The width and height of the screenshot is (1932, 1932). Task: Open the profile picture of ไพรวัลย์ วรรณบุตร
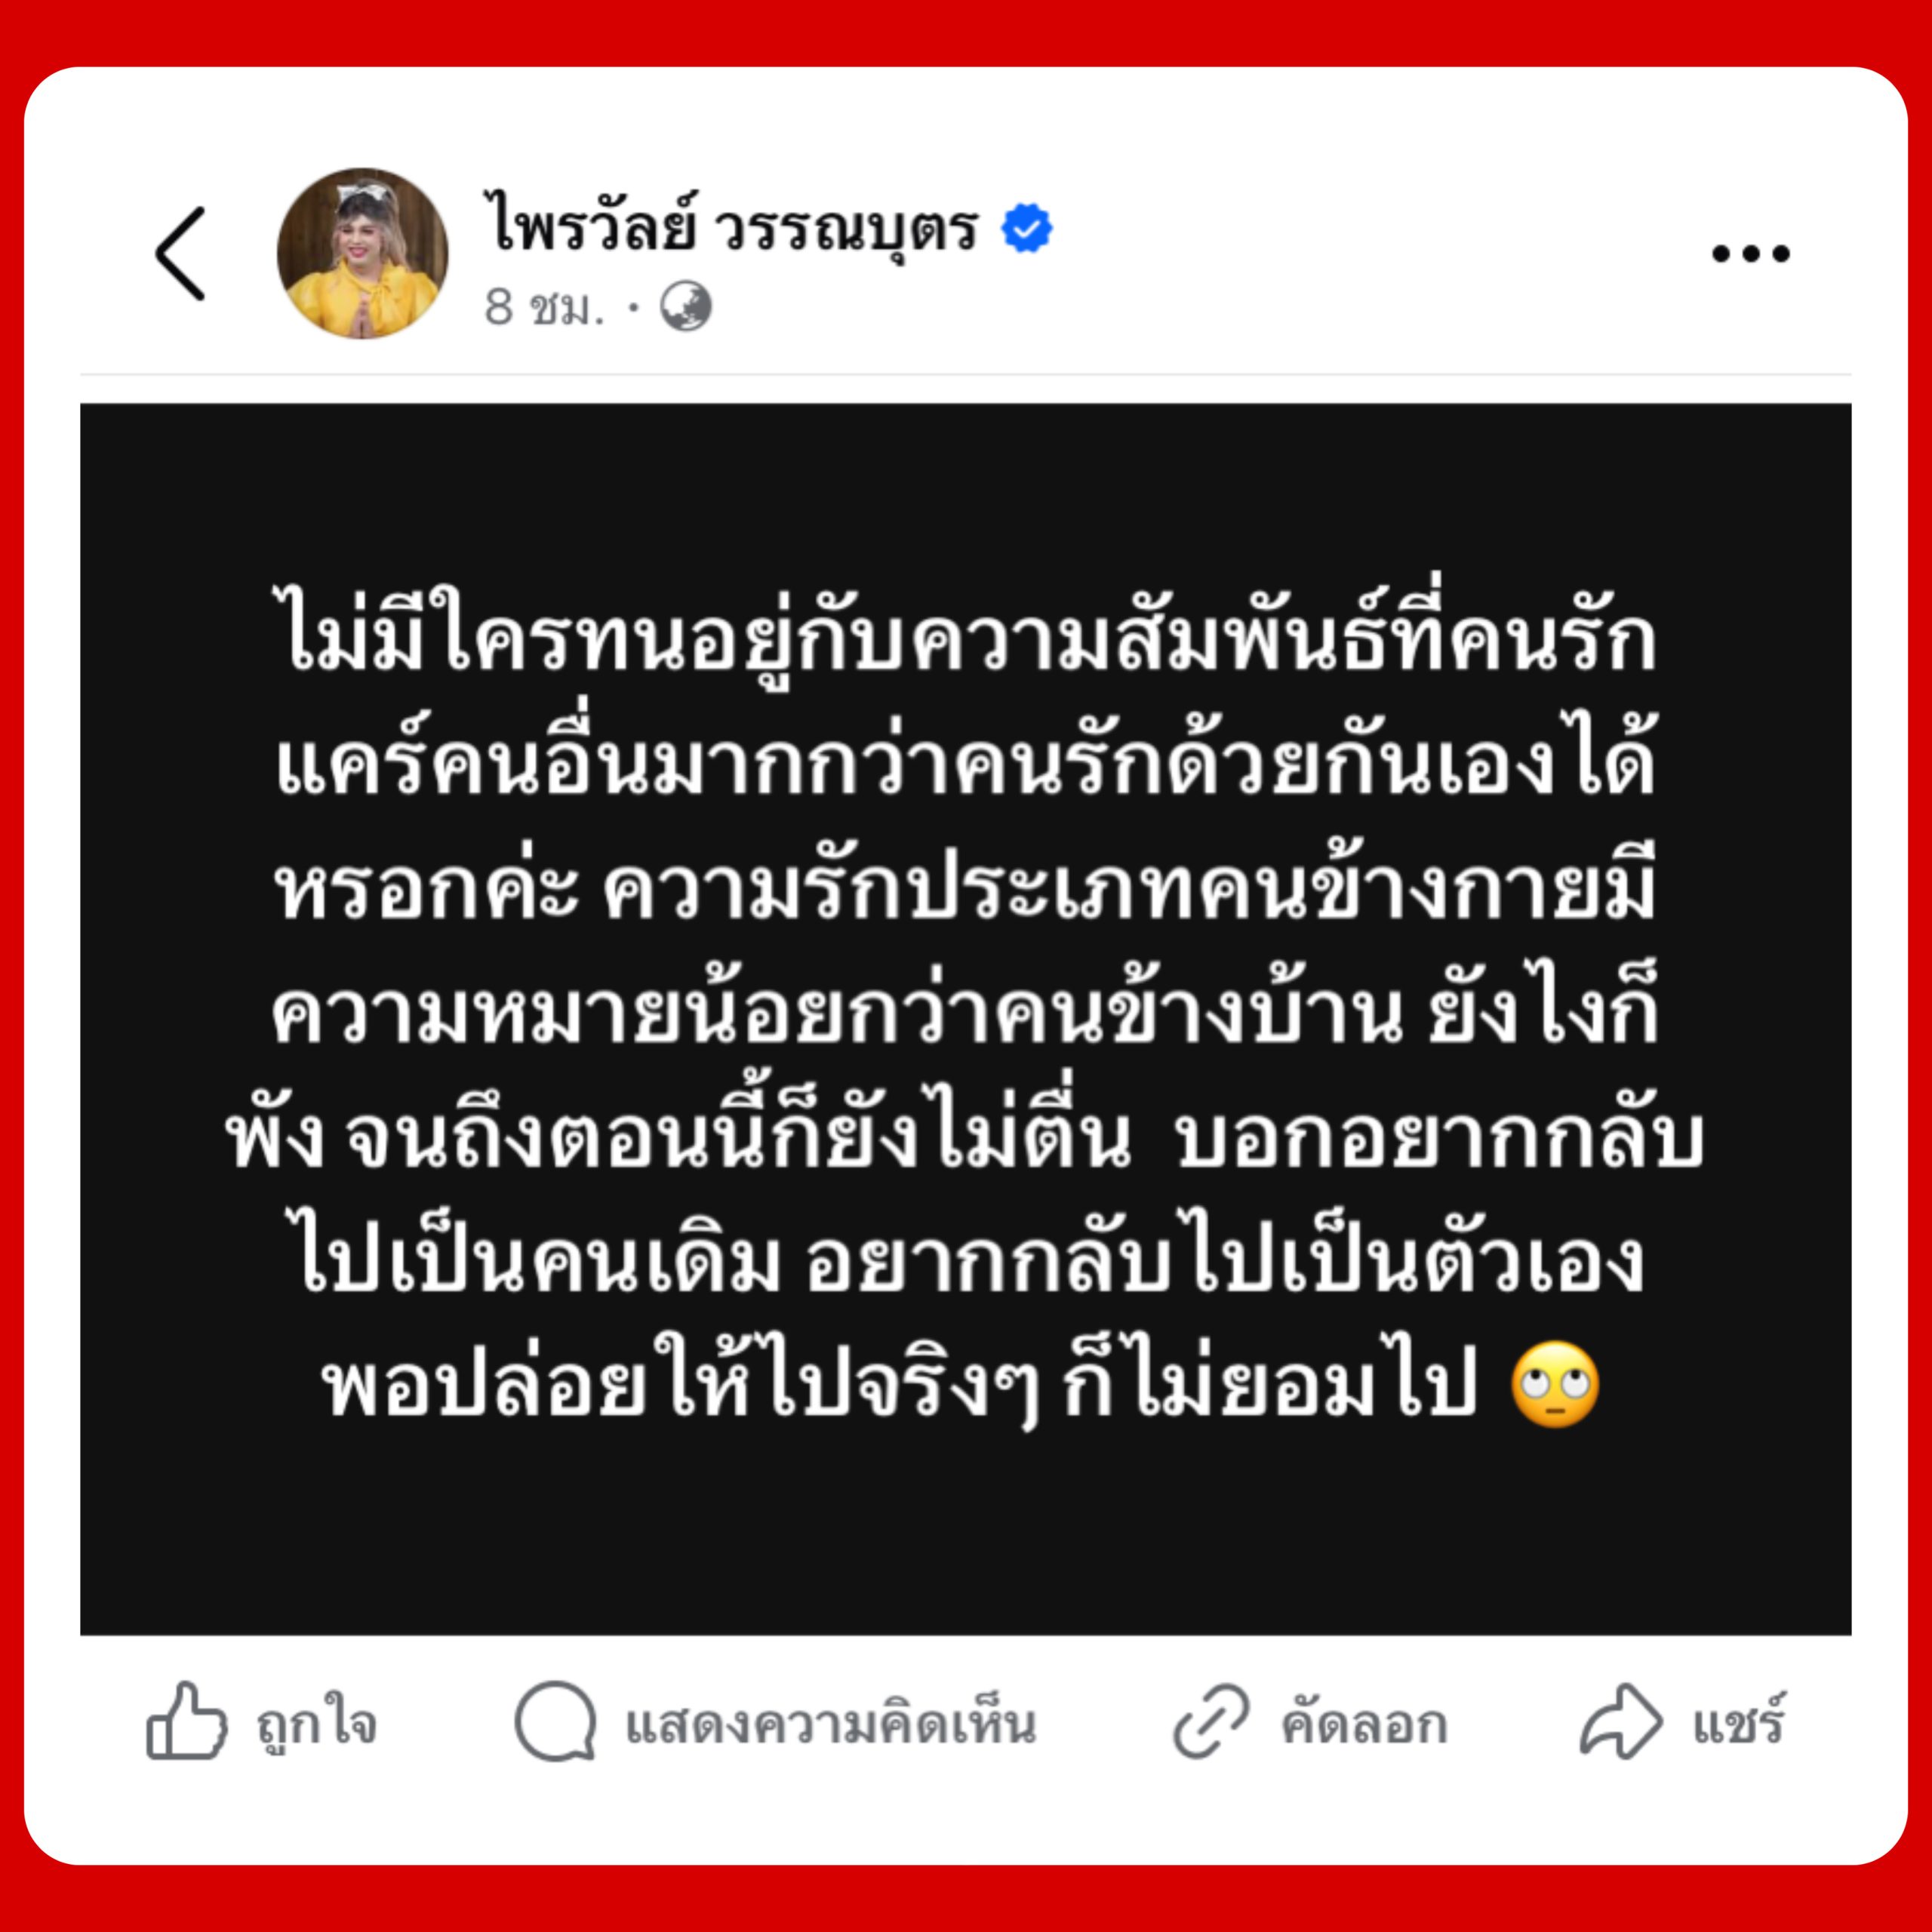pos(362,253)
